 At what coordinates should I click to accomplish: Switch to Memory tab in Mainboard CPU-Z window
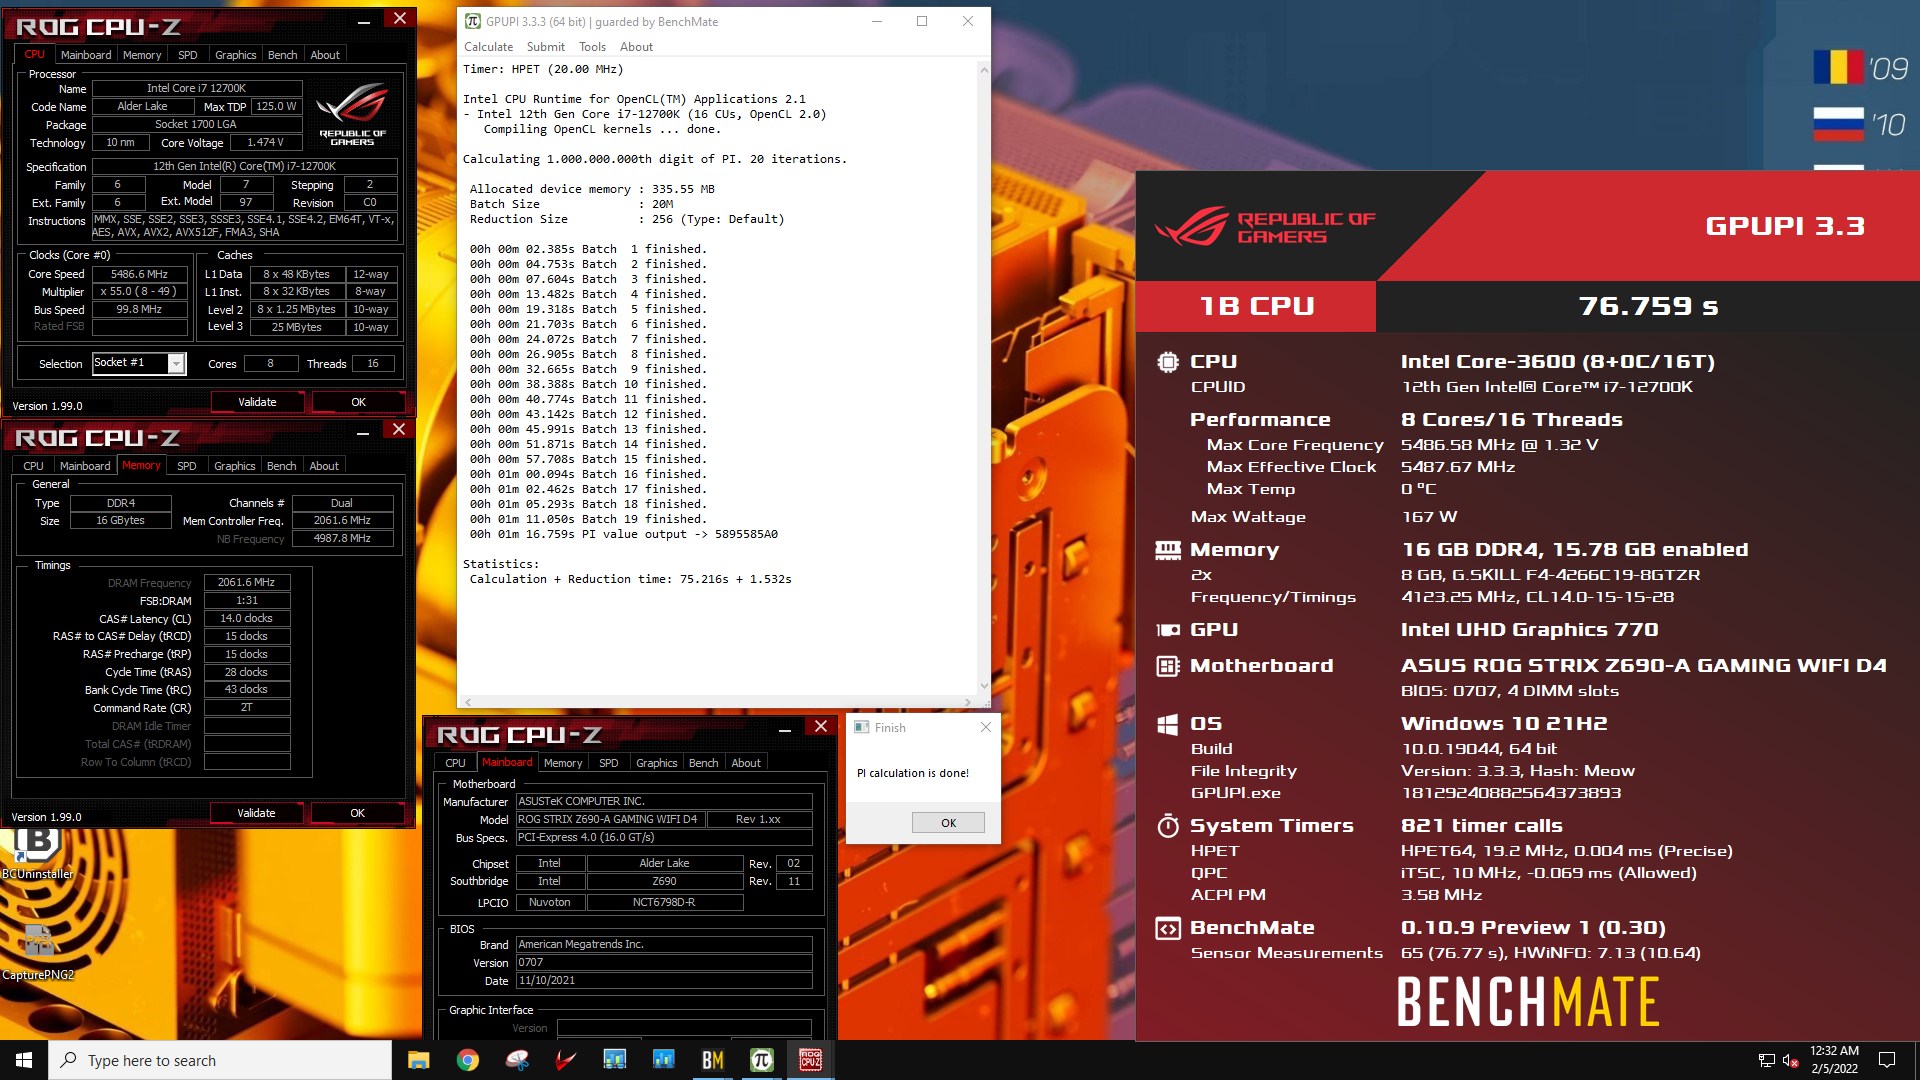point(563,763)
